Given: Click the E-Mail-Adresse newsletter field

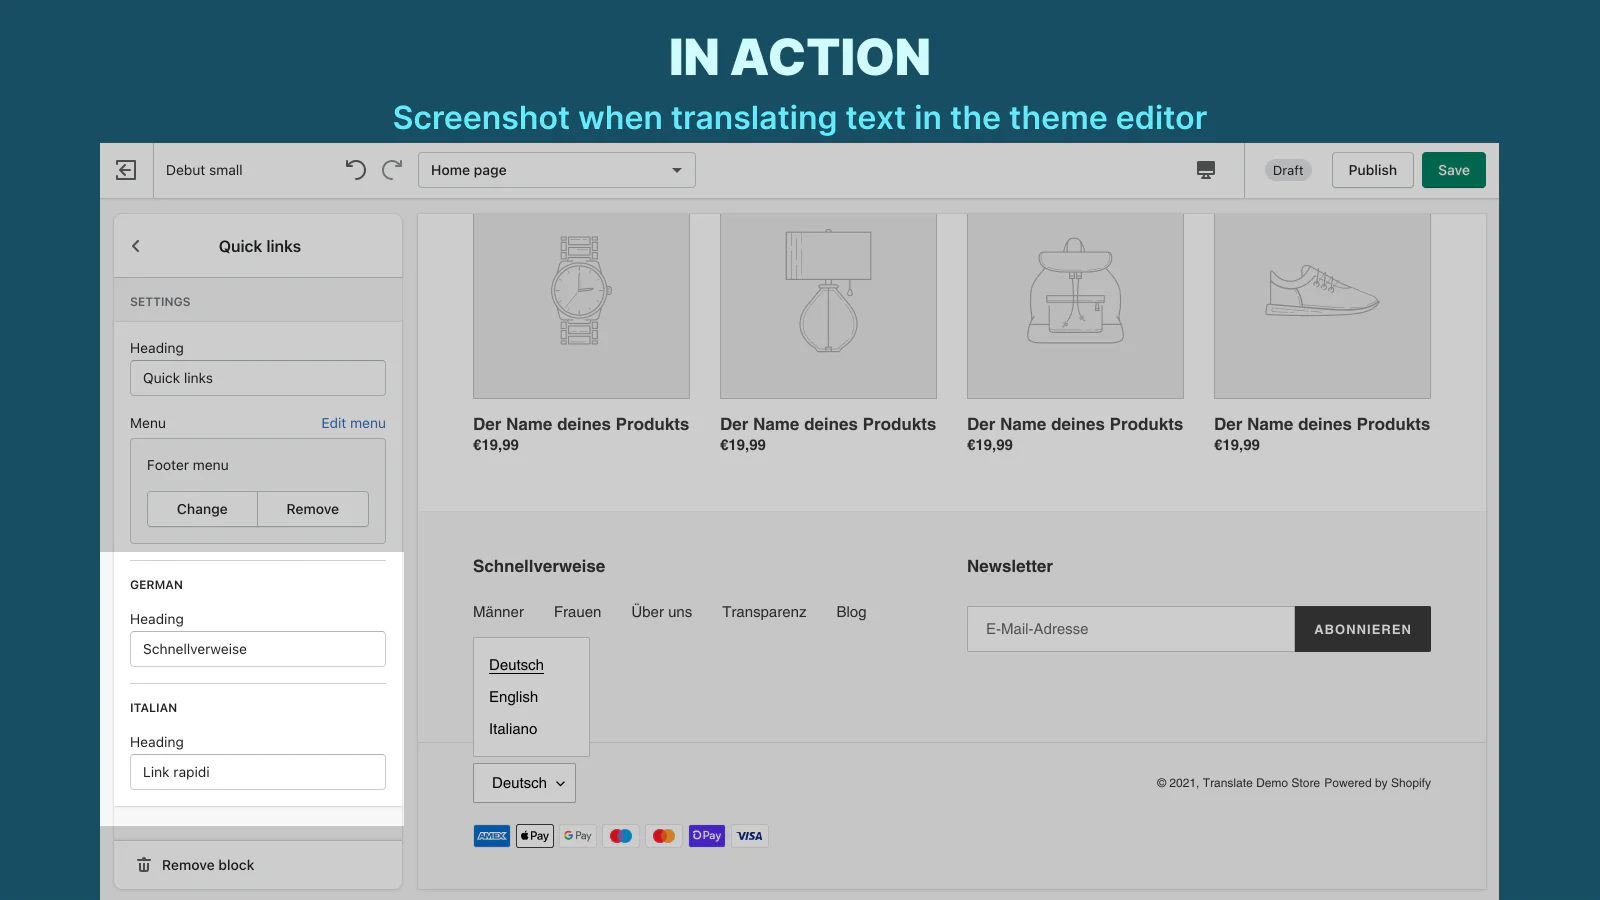Looking at the screenshot, I should (x=1131, y=629).
